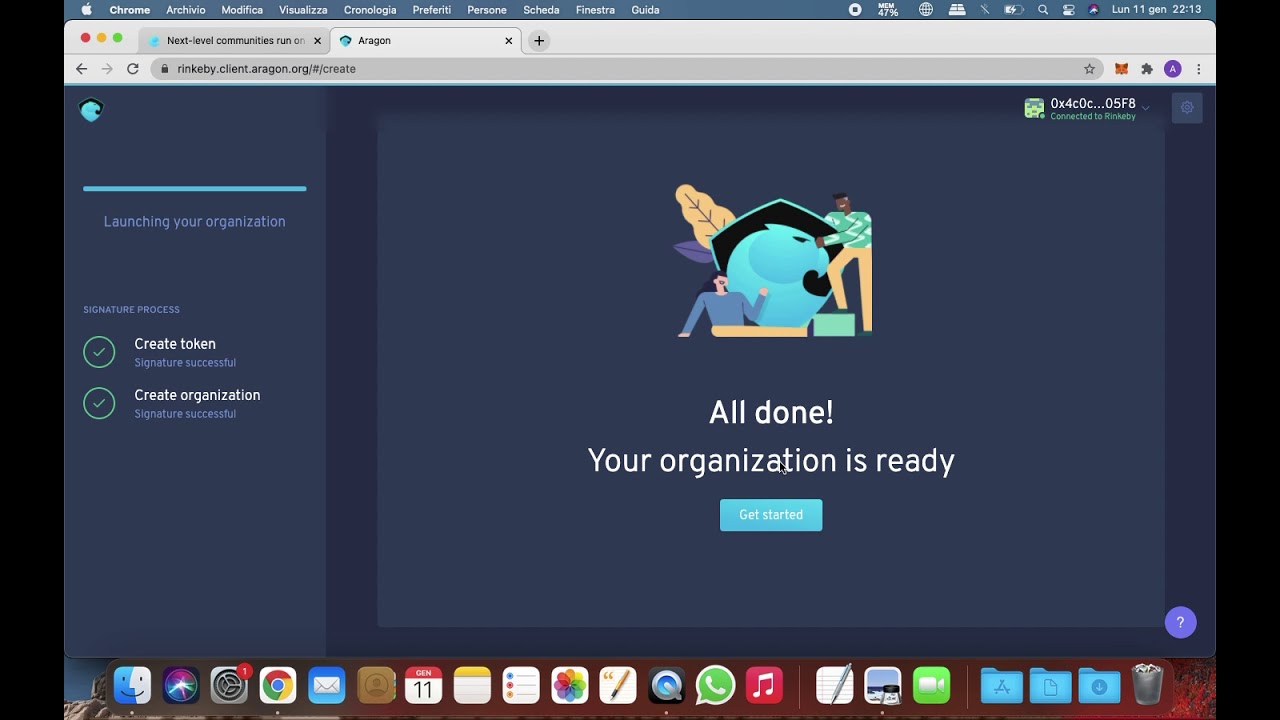This screenshot has width=1280, height=720.
Task: Open the Cronologia menu
Action: pos(370,10)
